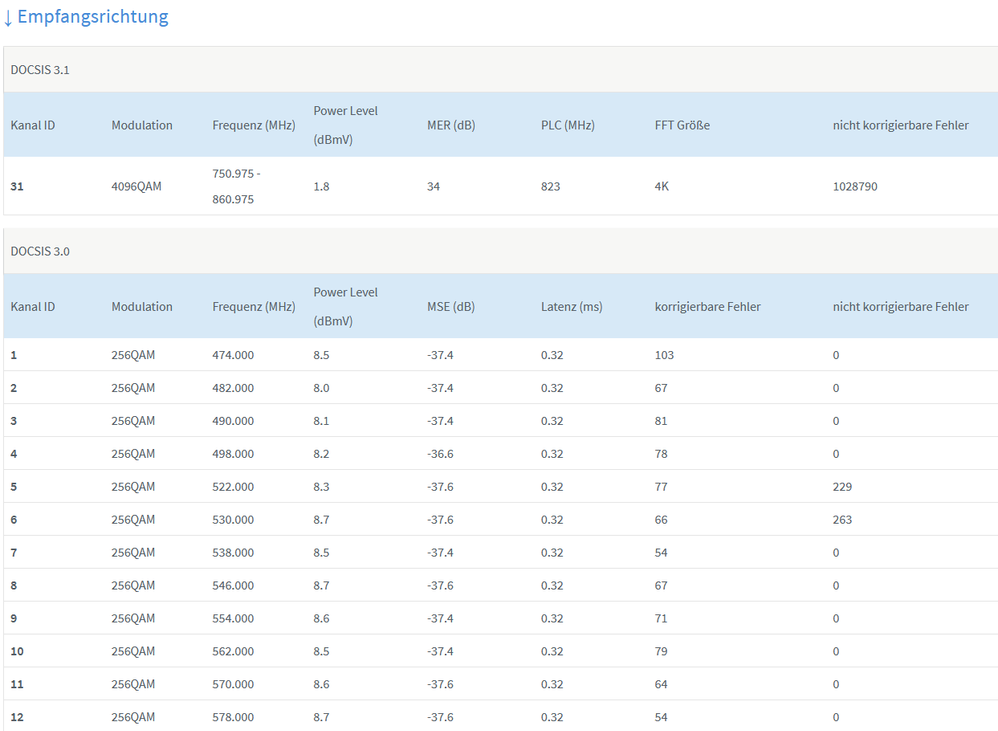
Task: Select the DOCSIS 3.1 section title
Action: pos(40,70)
